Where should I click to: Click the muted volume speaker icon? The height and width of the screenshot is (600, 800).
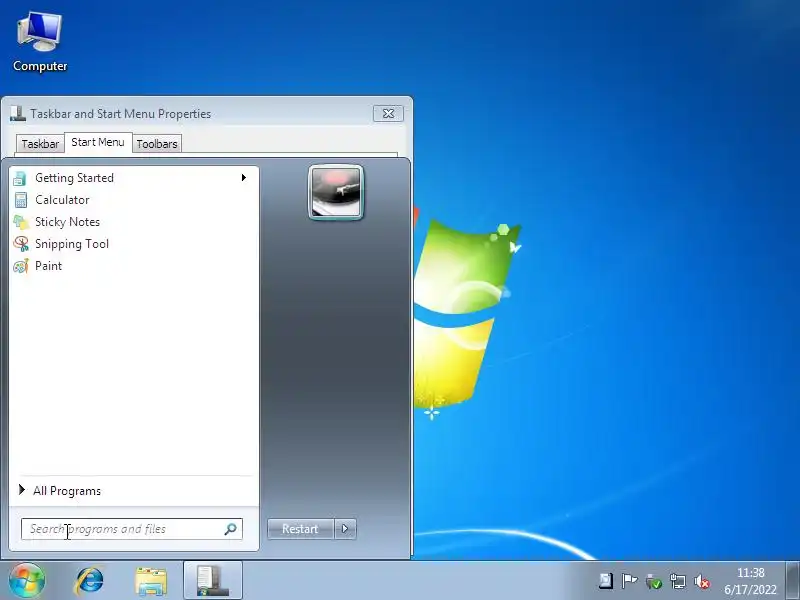[x=702, y=581]
